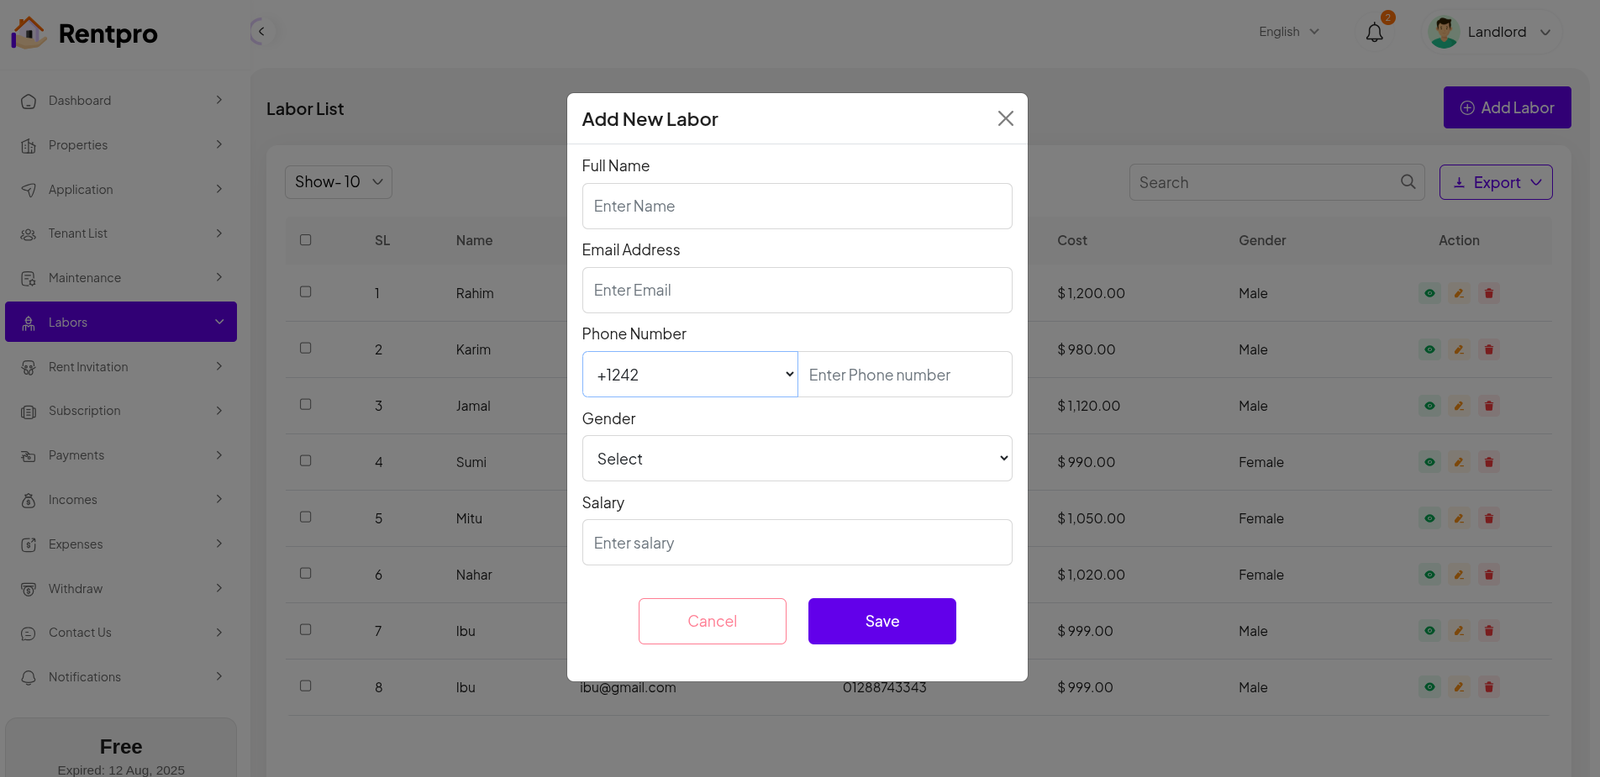Toggle the select-all checkbox in table header
1600x777 pixels.
pos(306,240)
